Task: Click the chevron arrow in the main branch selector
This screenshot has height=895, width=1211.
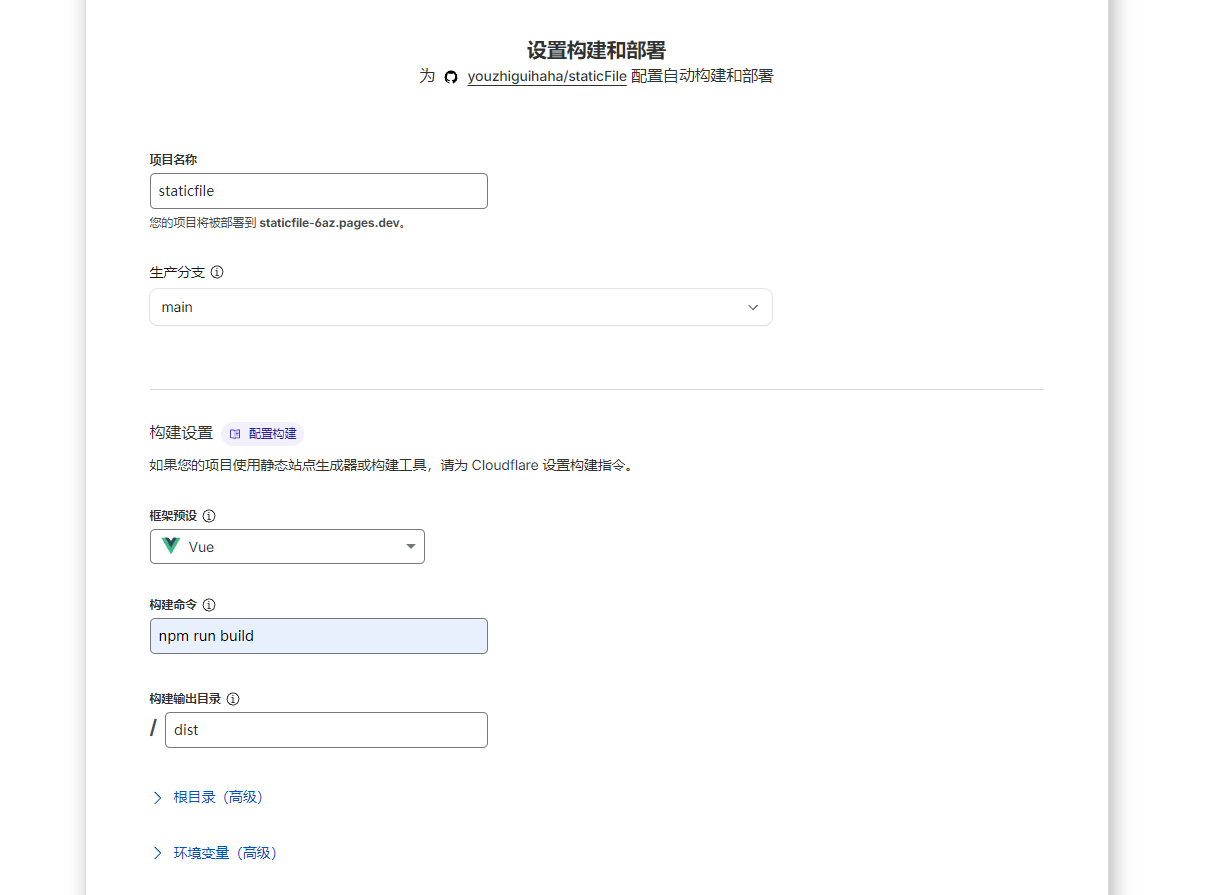Action: point(753,307)
